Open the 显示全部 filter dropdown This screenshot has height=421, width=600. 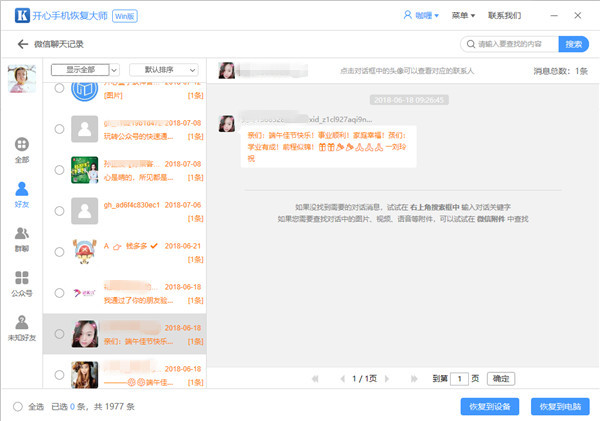85,70
